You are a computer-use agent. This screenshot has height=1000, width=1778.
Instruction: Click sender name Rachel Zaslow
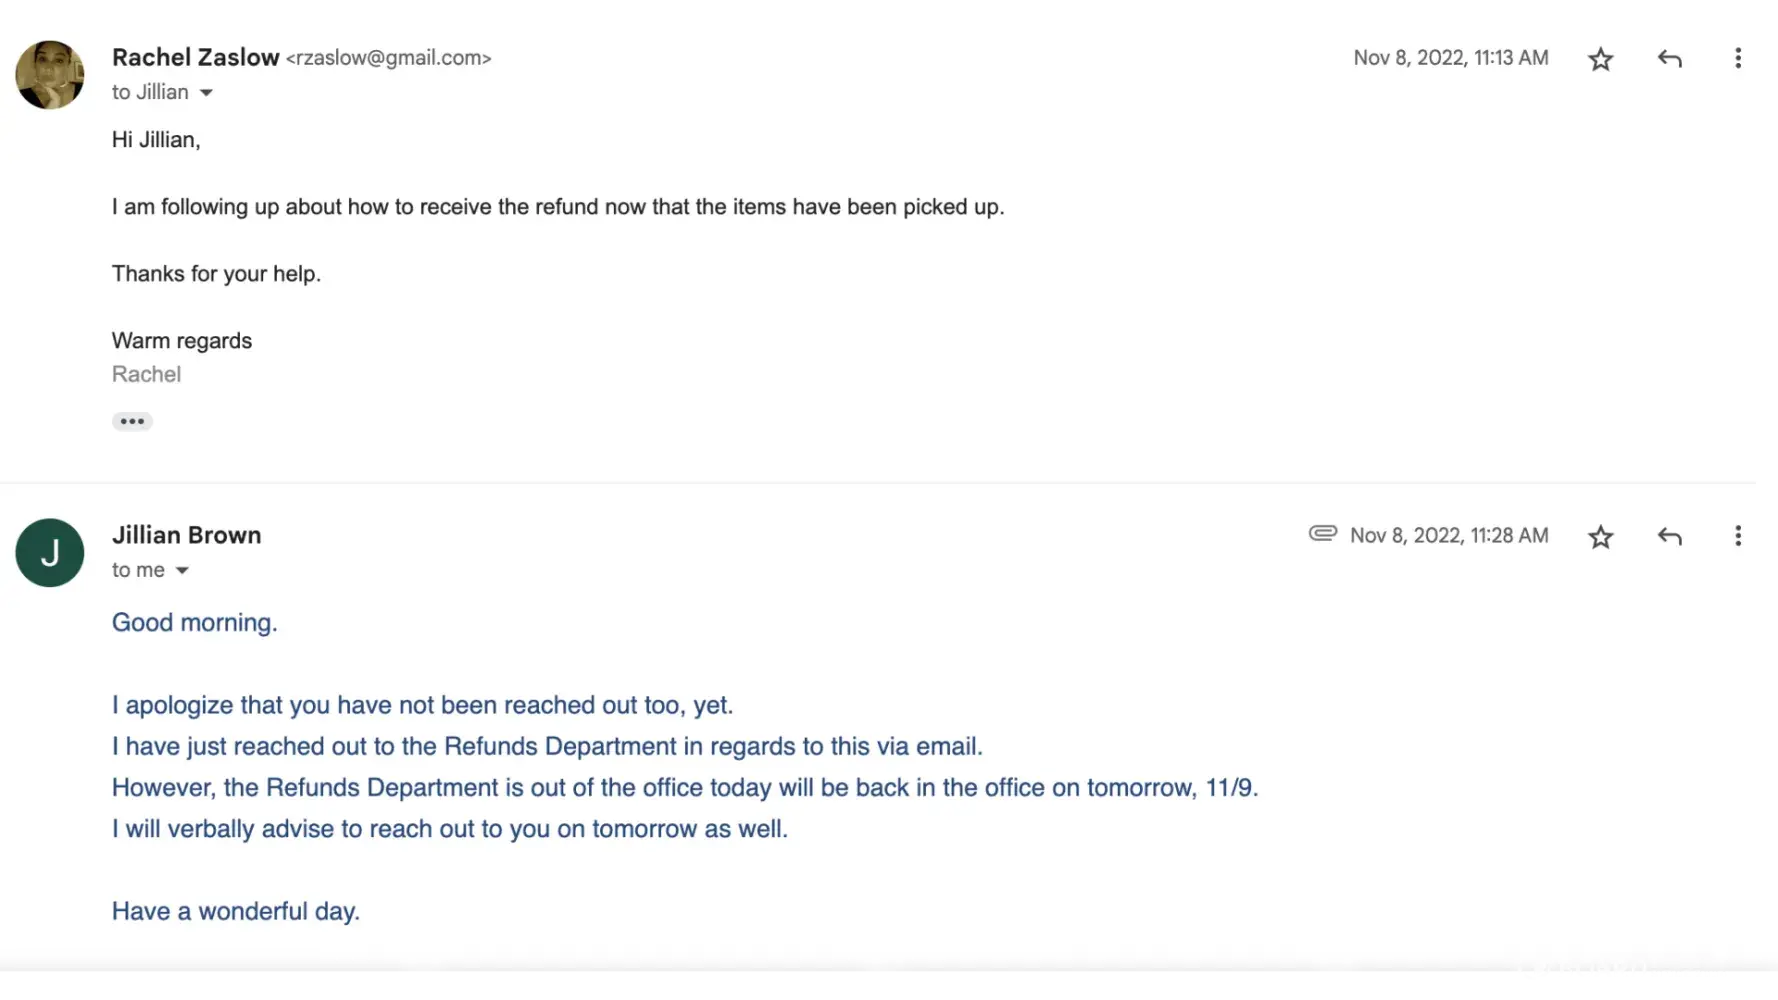[196, 58]
